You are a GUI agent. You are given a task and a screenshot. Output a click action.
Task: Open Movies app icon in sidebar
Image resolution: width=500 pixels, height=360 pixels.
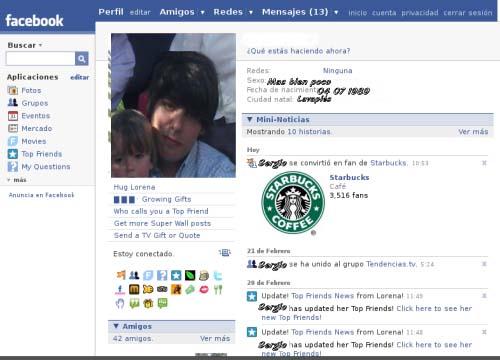coord(13,141)
